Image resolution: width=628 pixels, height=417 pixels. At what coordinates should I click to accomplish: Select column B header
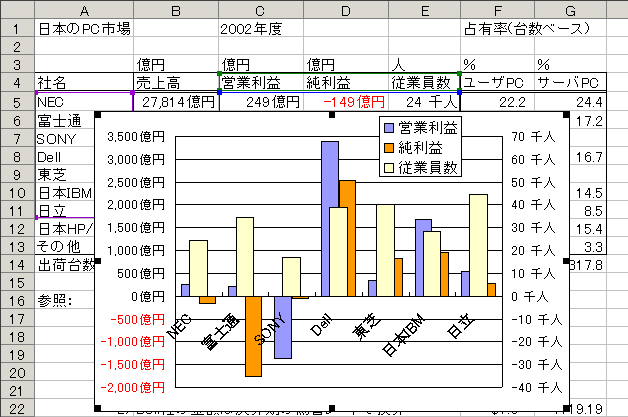(x=176, y=9)
